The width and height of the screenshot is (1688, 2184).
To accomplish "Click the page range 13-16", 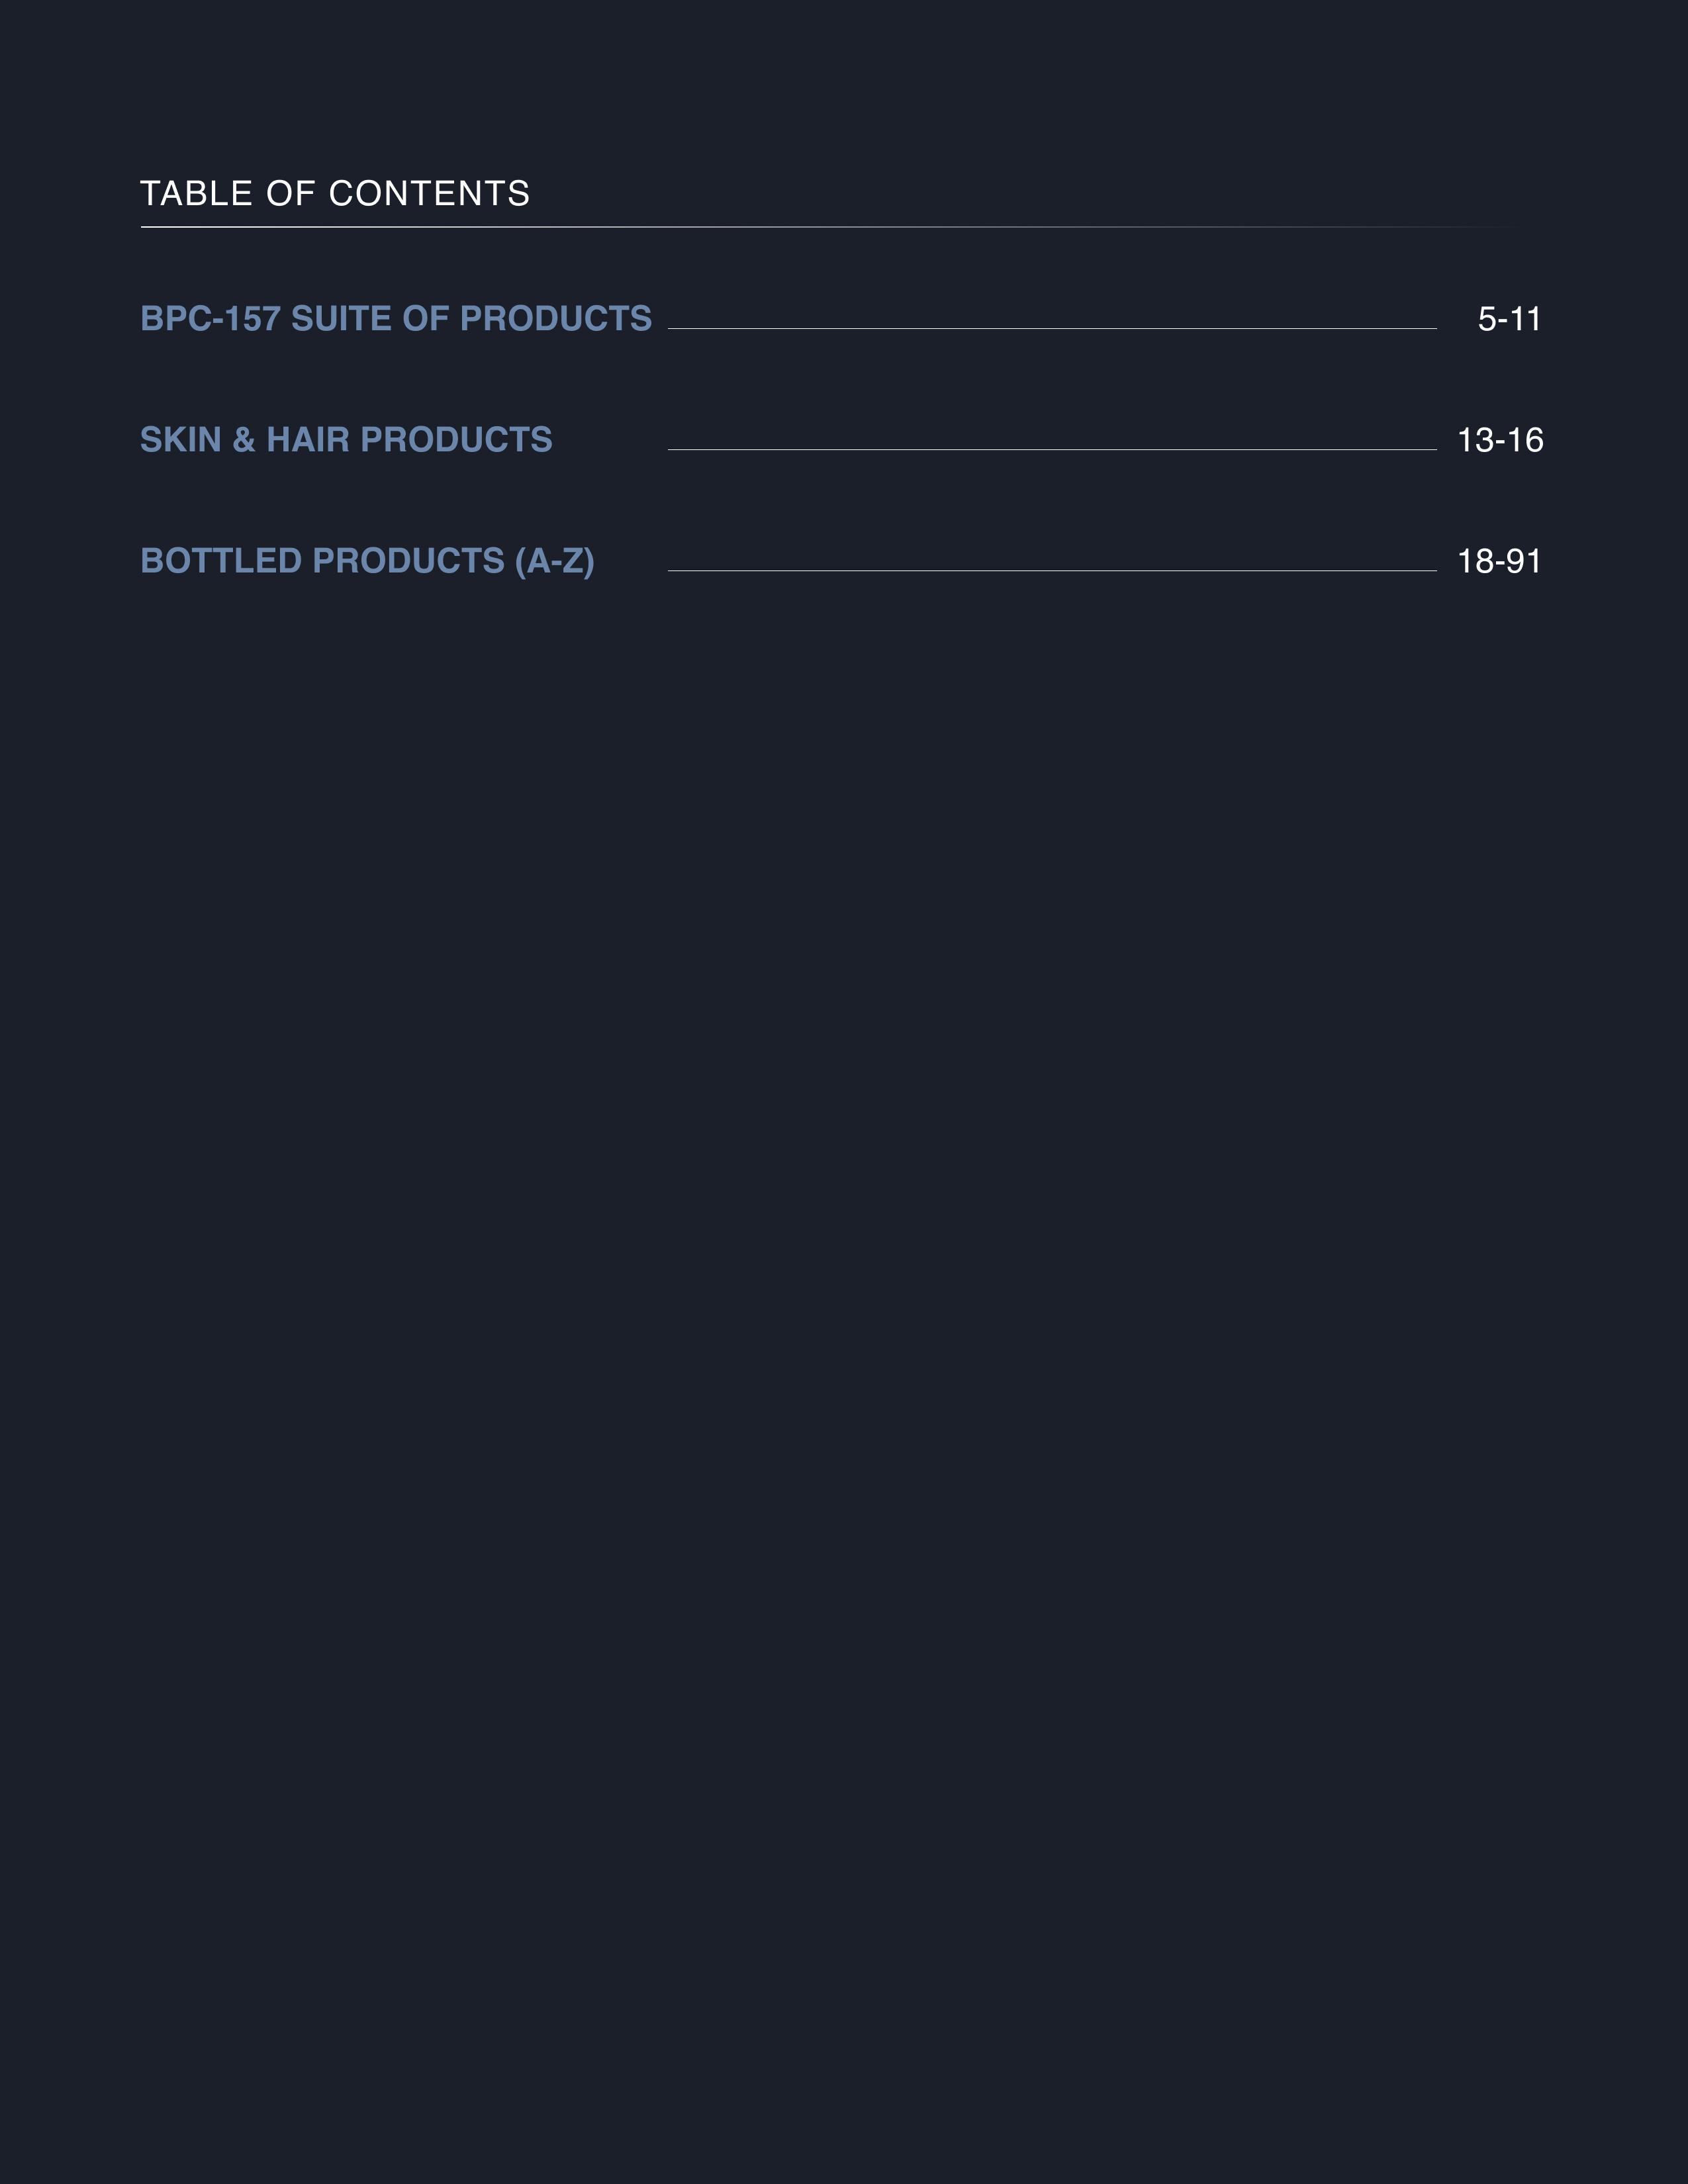I will [x=1500, y=440].
